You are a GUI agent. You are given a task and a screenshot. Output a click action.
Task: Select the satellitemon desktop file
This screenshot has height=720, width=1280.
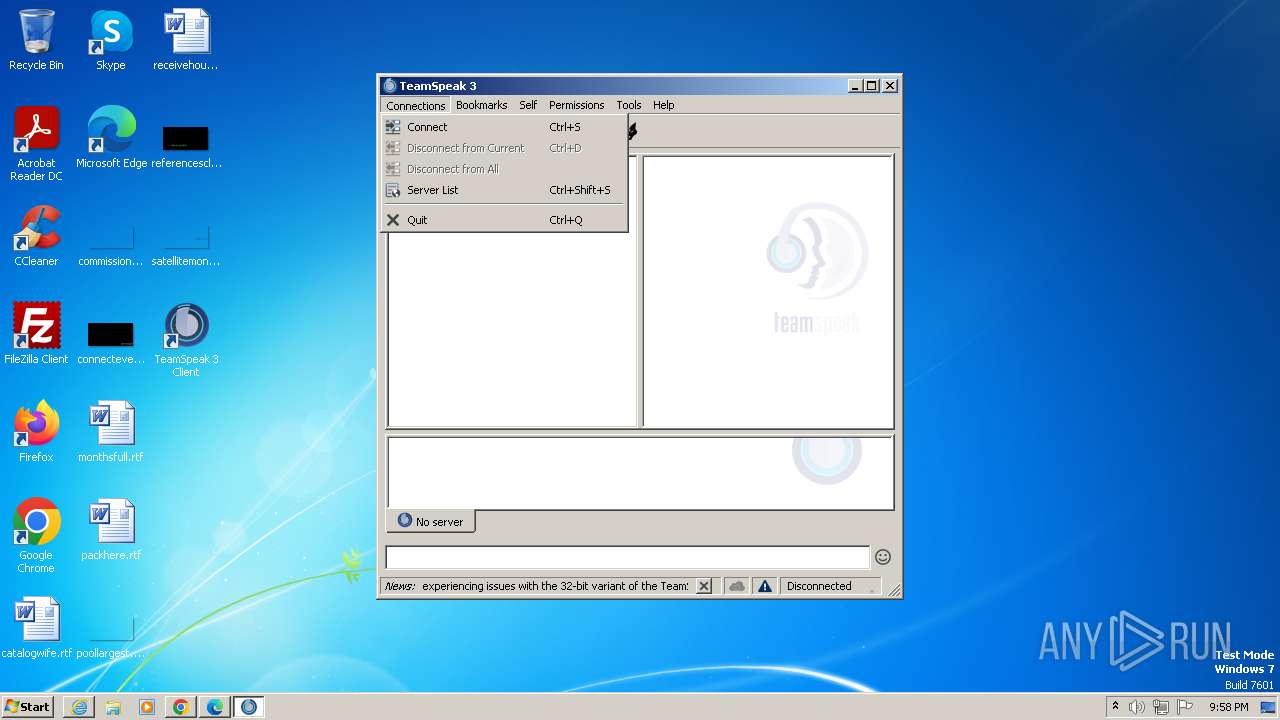tap(186, 244)
